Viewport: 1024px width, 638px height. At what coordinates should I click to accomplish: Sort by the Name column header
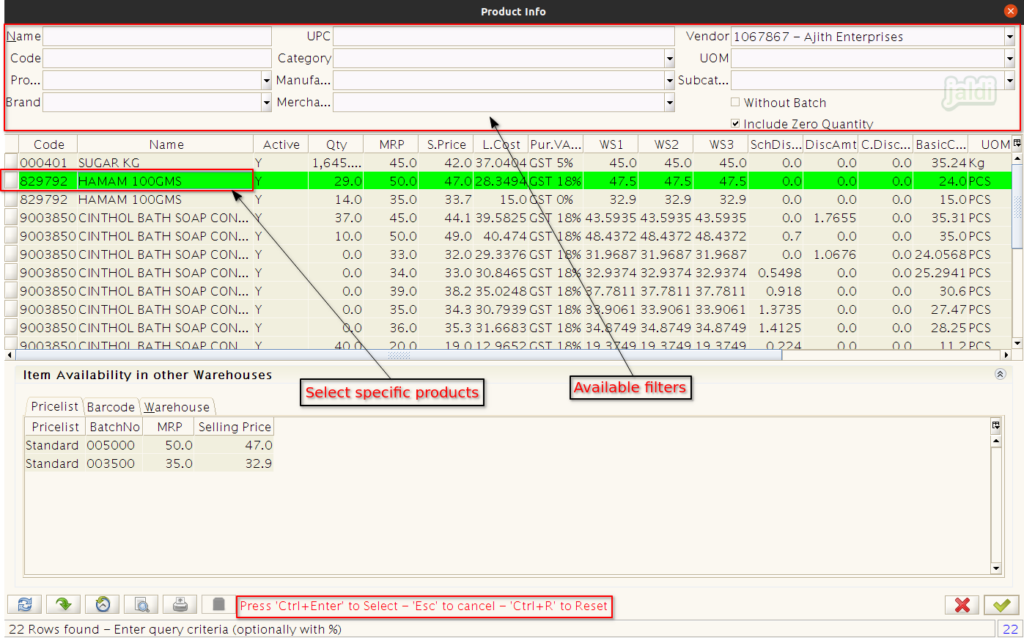[166, 144]
